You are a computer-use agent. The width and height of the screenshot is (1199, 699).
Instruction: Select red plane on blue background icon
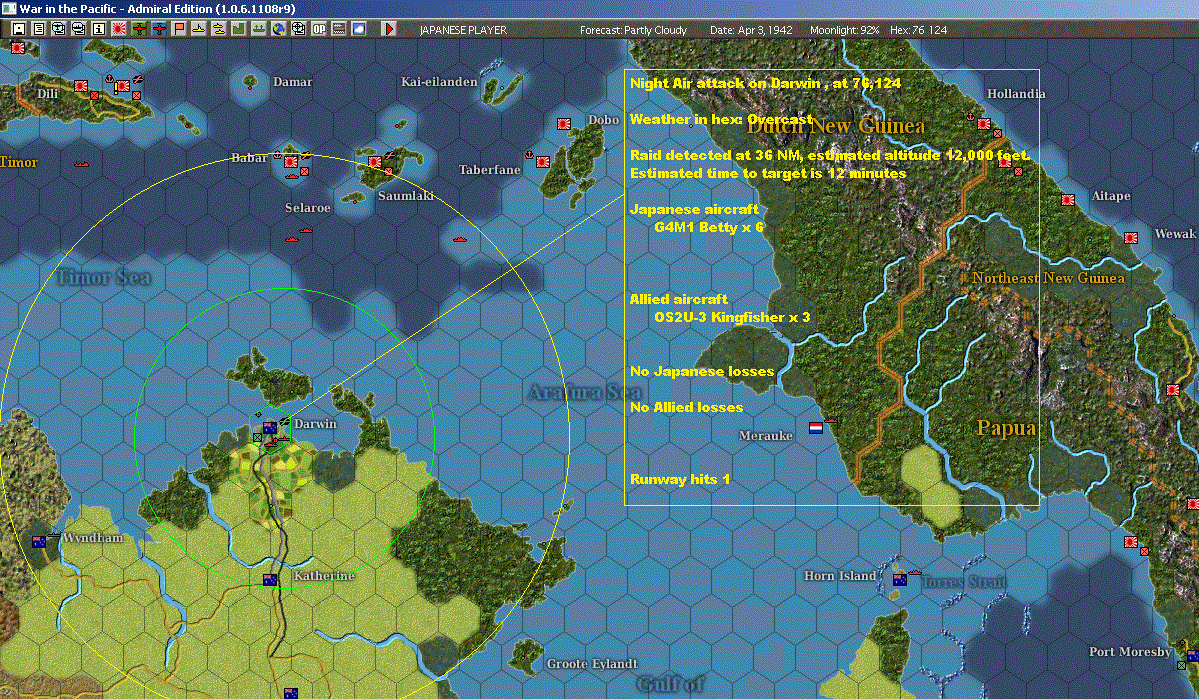pyautogui.click(x=158, y=29)
